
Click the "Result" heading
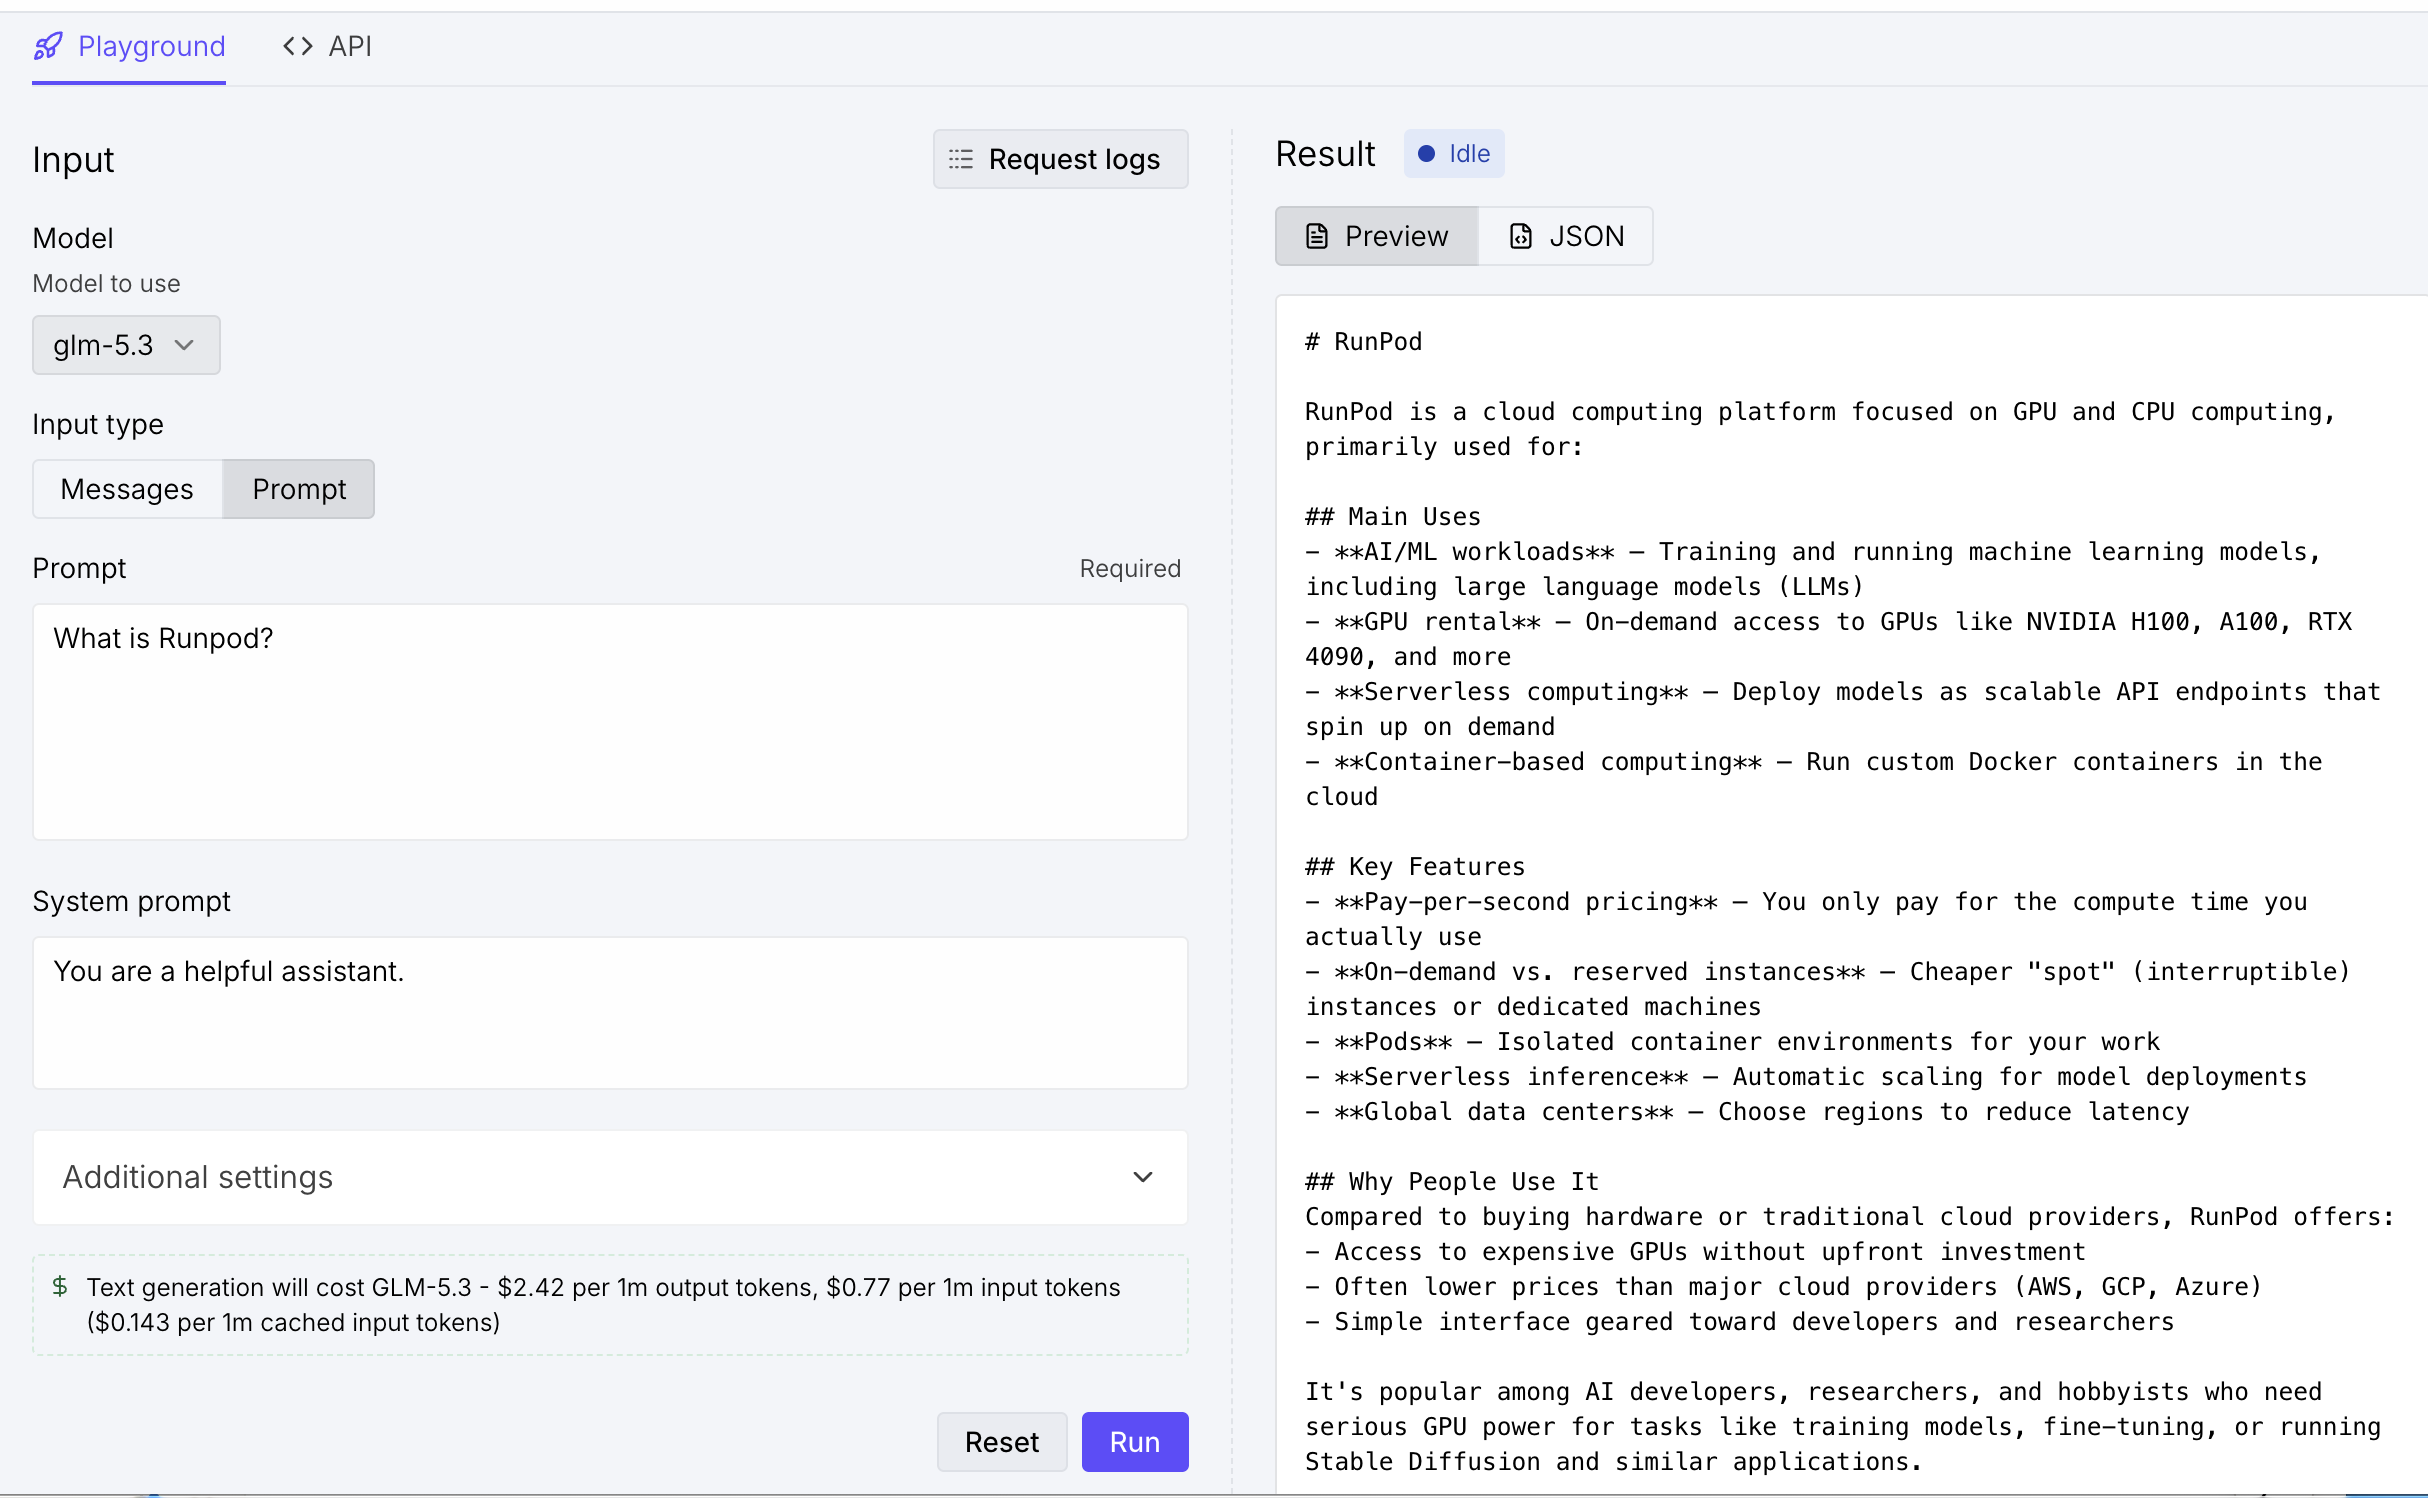click(x=1325, y=154)
